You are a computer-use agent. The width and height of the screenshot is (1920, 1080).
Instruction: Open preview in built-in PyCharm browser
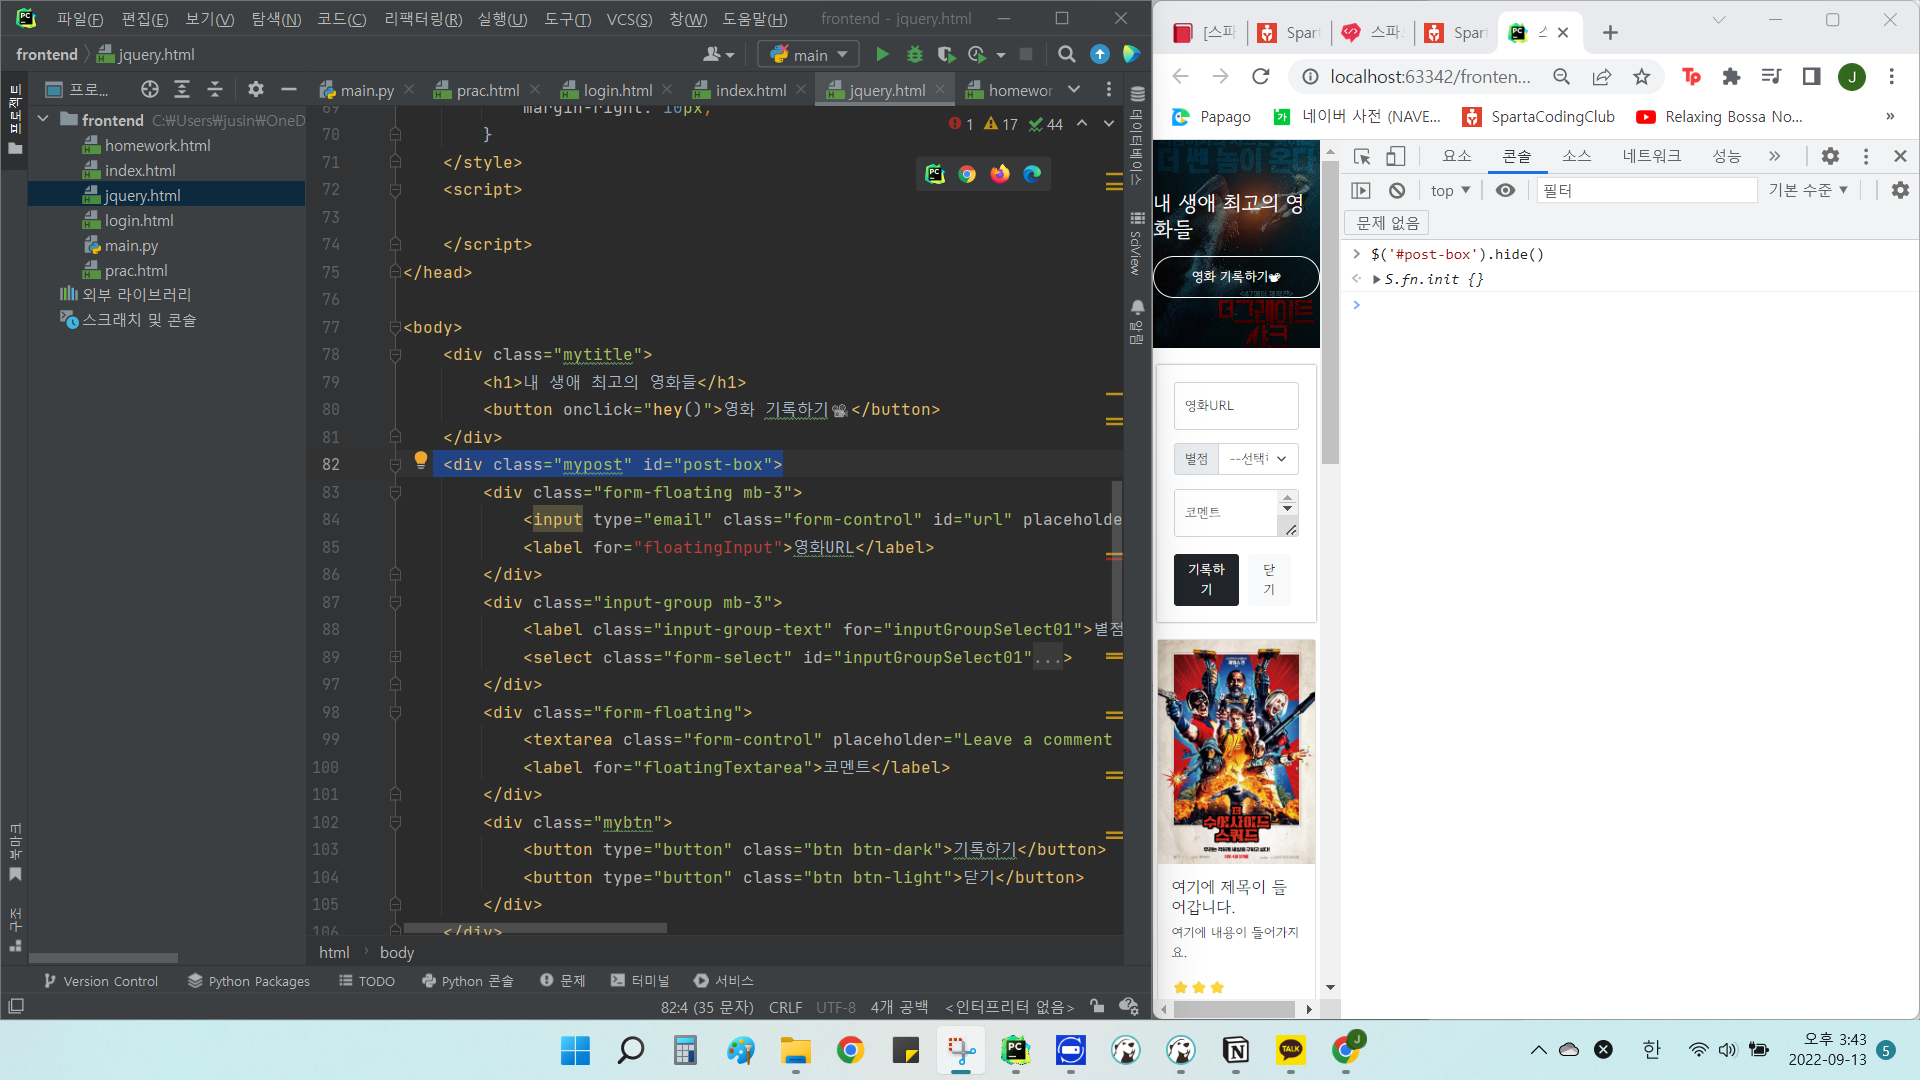click(x=935, y=174)
